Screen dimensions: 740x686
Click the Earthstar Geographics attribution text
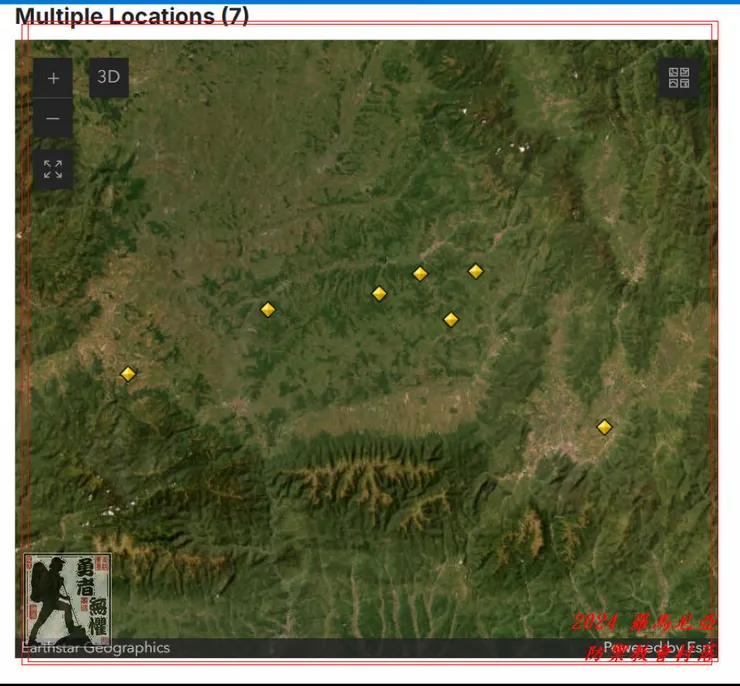pos(95,648)
